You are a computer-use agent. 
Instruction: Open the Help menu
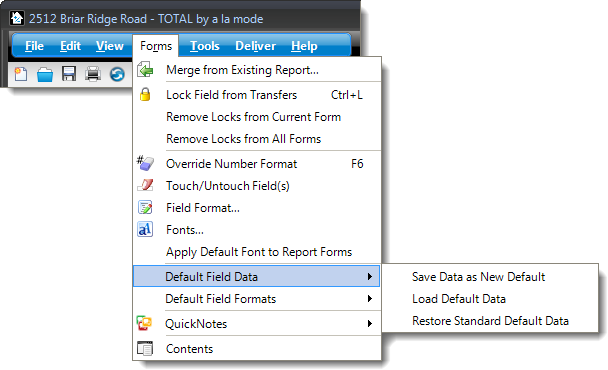point(304,46)
